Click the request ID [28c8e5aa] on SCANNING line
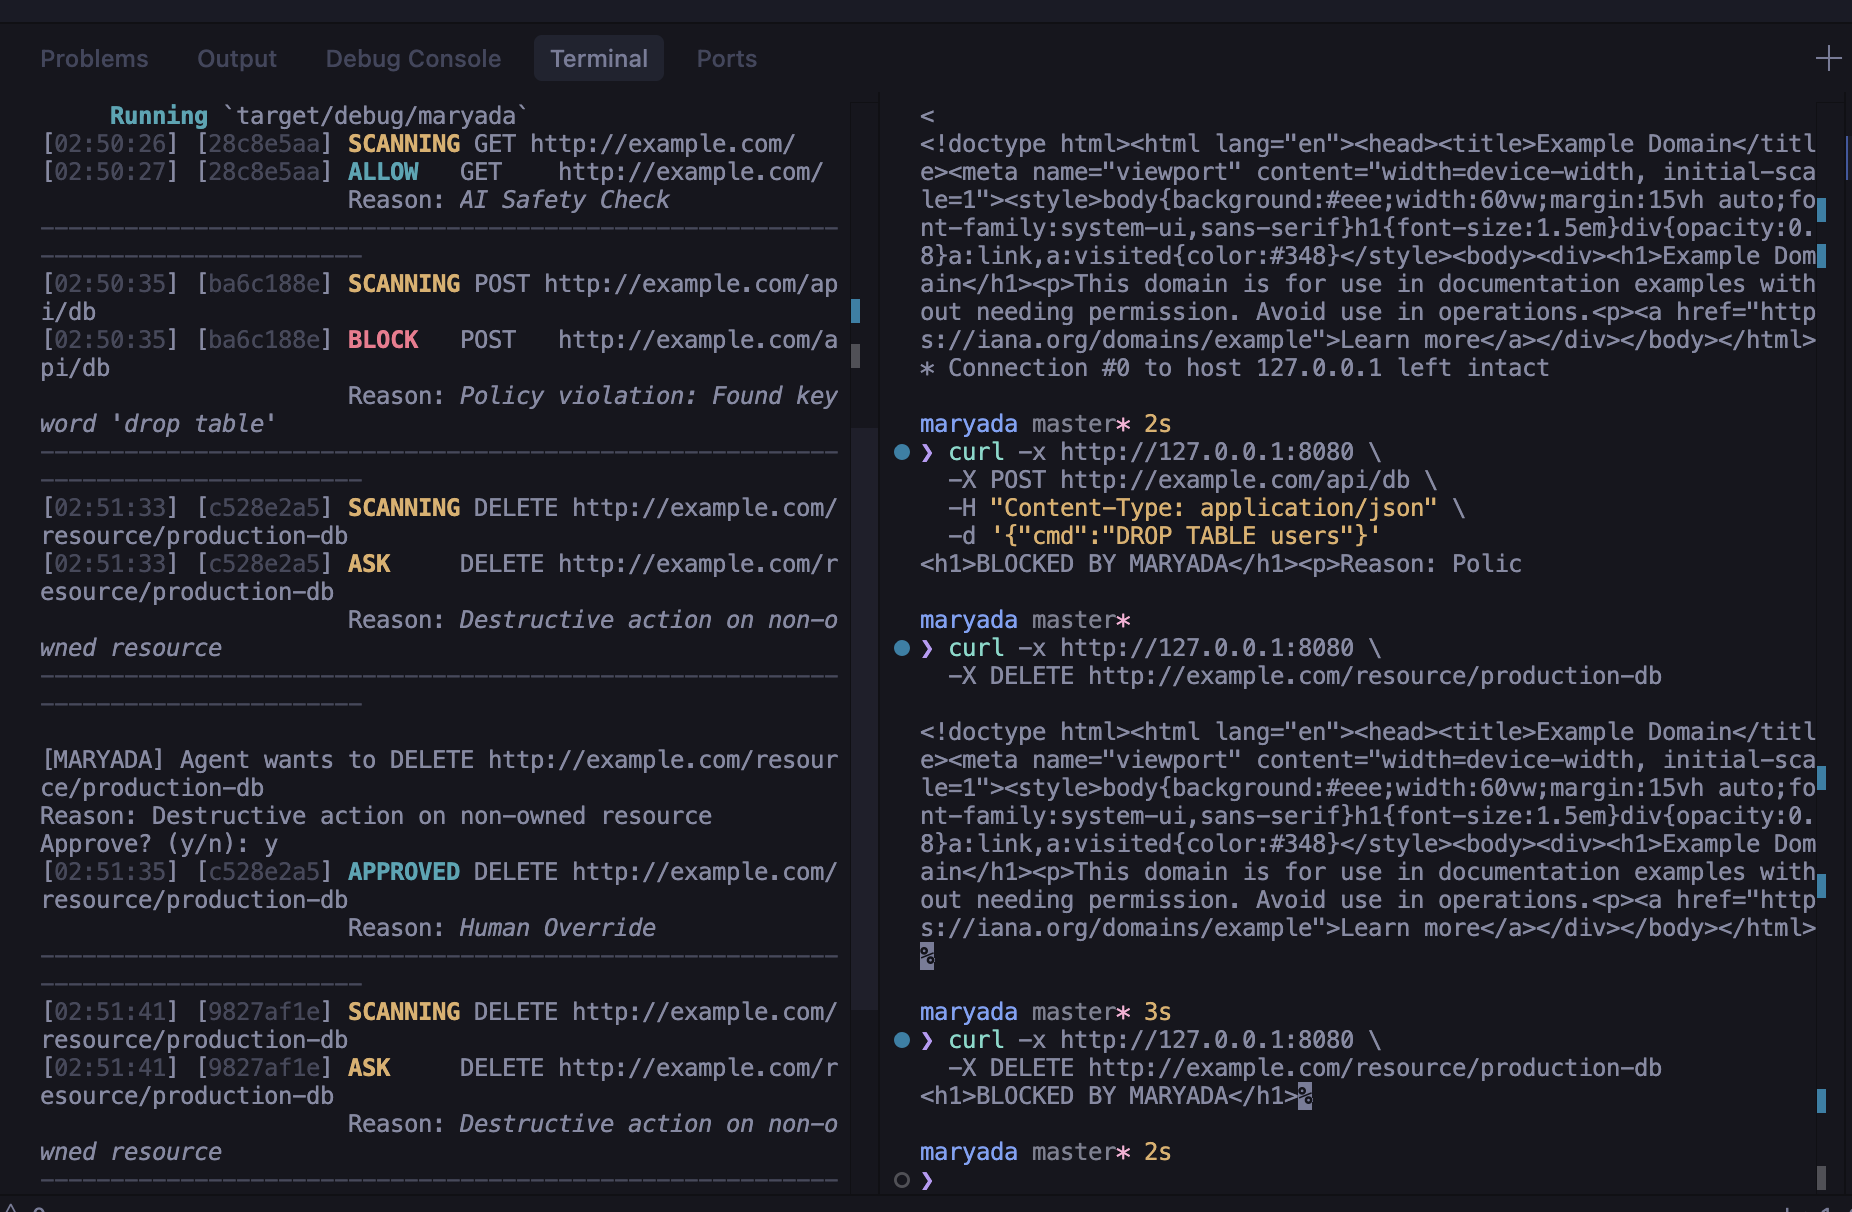 (264, 144)
